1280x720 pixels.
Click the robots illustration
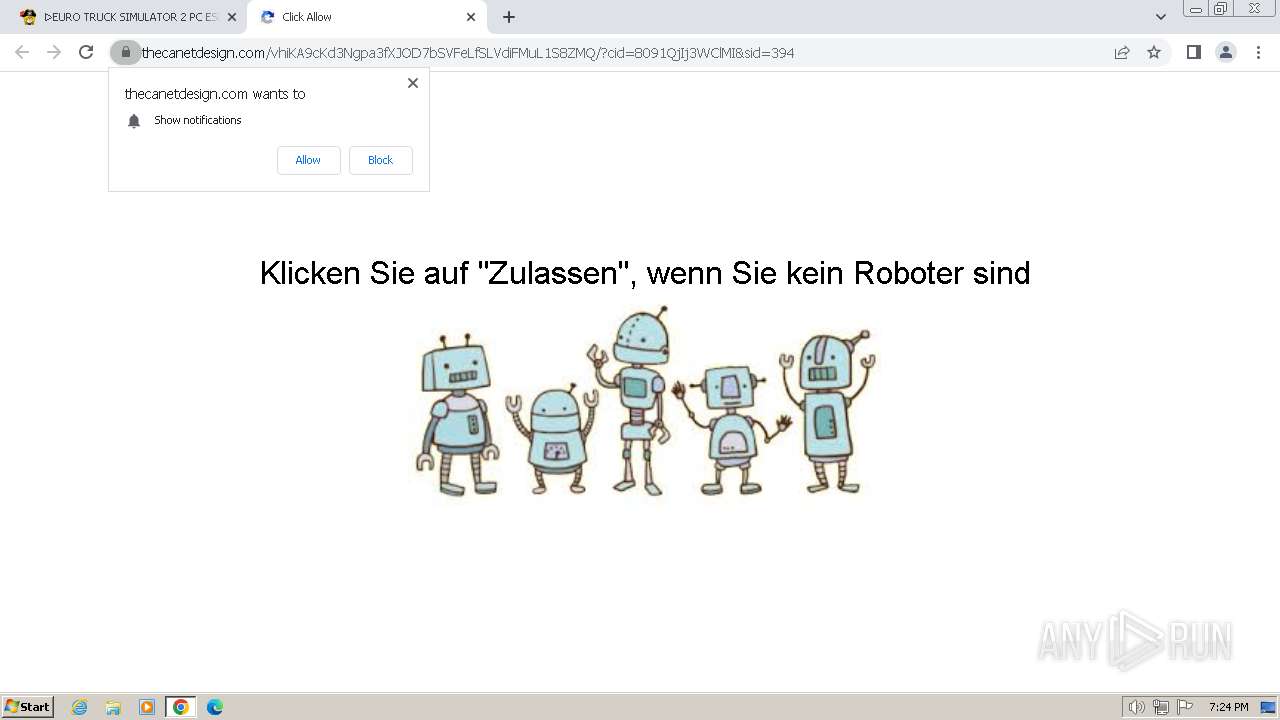click(x=645, y=401)
